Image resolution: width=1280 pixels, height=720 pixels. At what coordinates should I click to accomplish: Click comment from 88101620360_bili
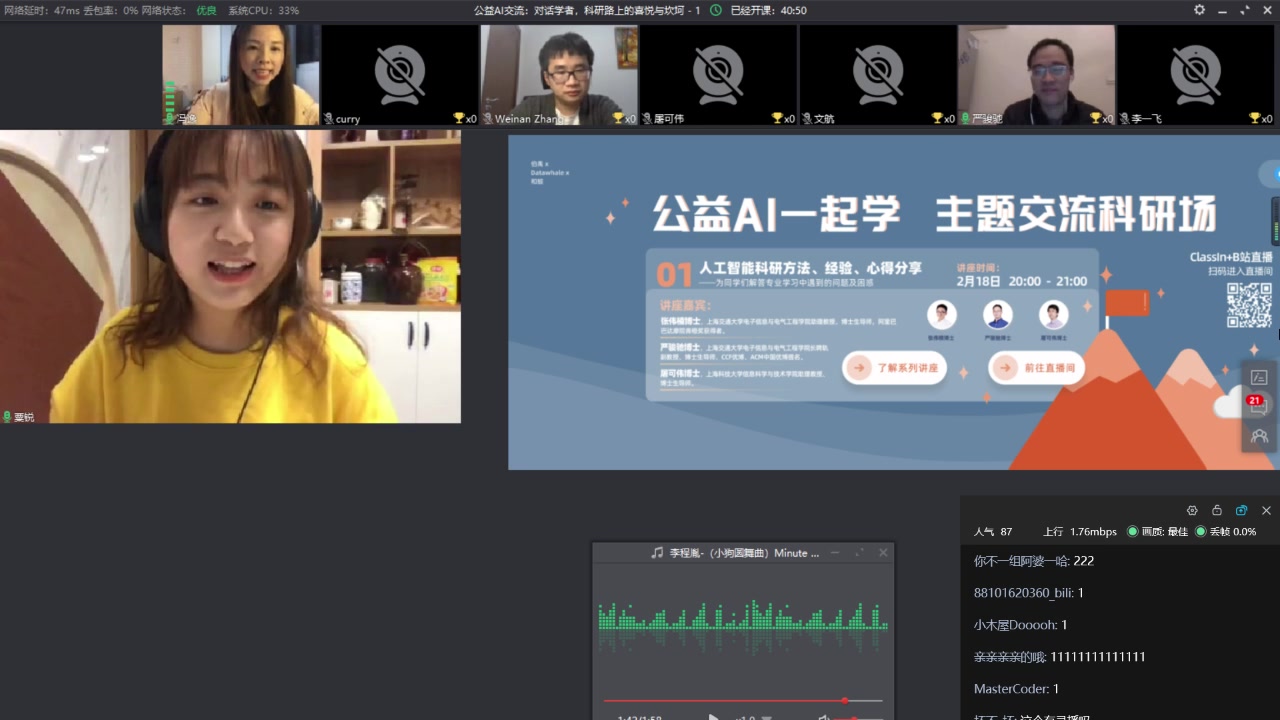tap(1029, 593)
